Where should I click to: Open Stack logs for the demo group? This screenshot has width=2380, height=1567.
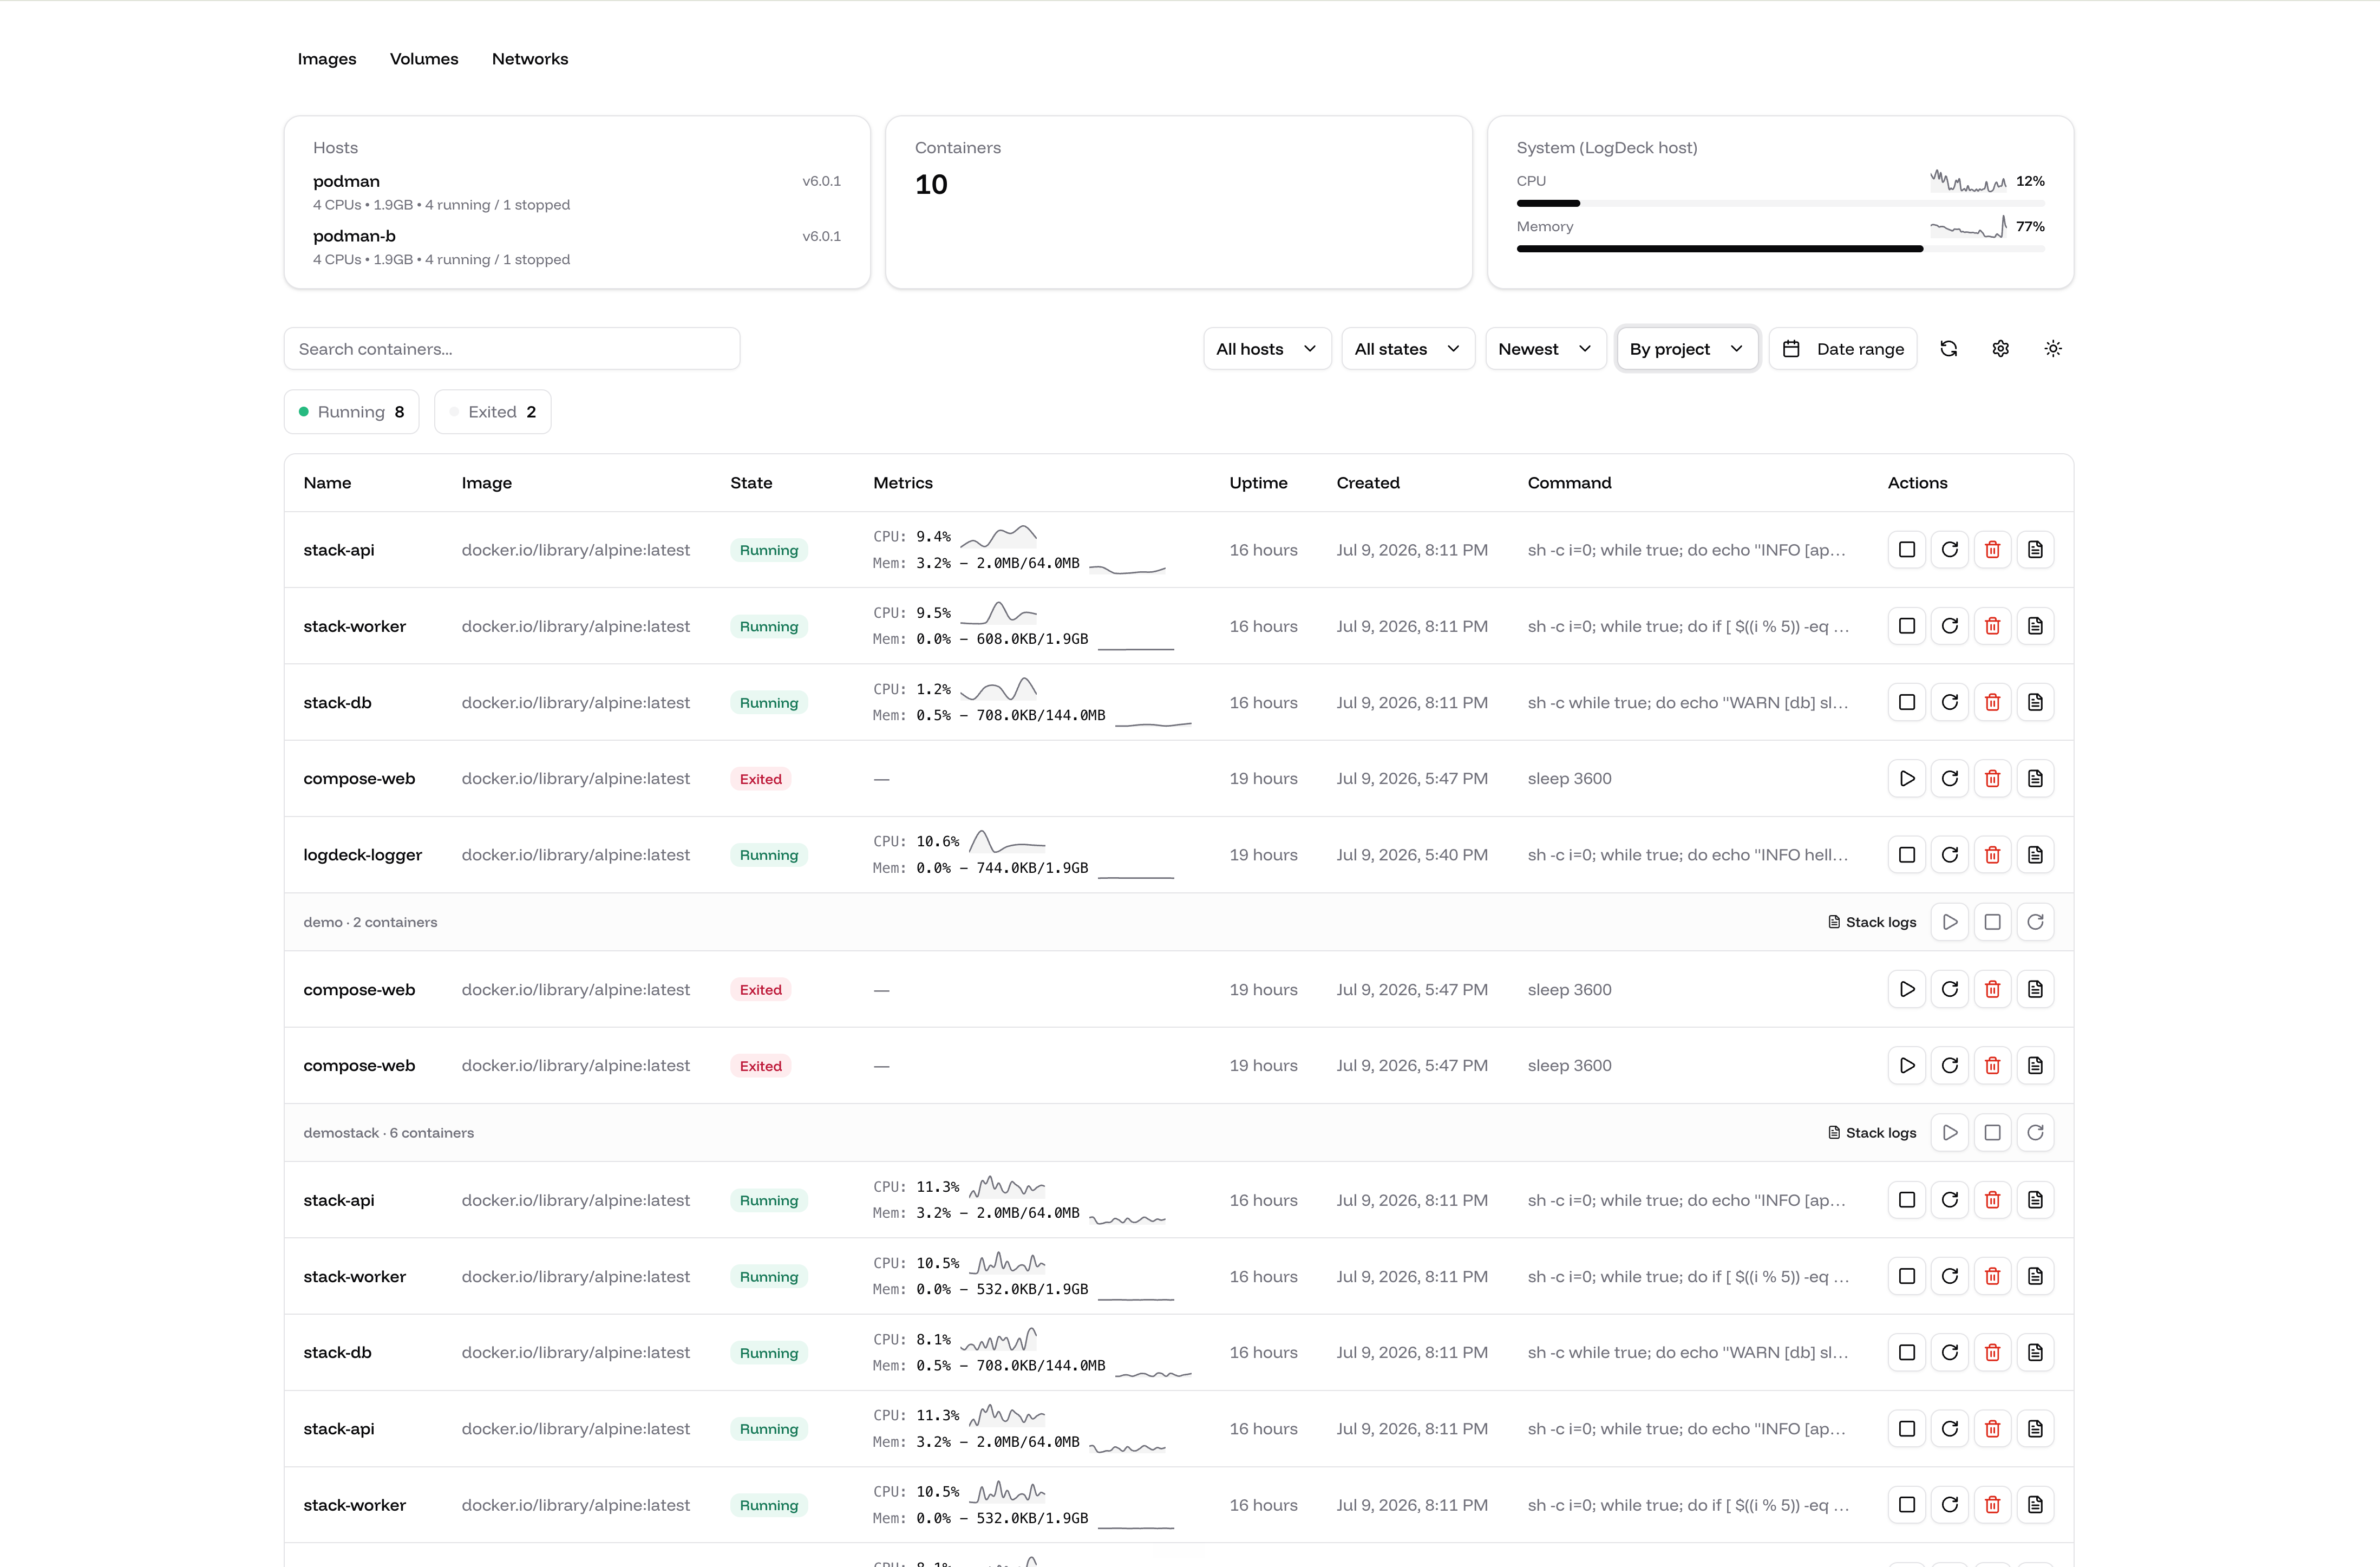point(1871,922)
